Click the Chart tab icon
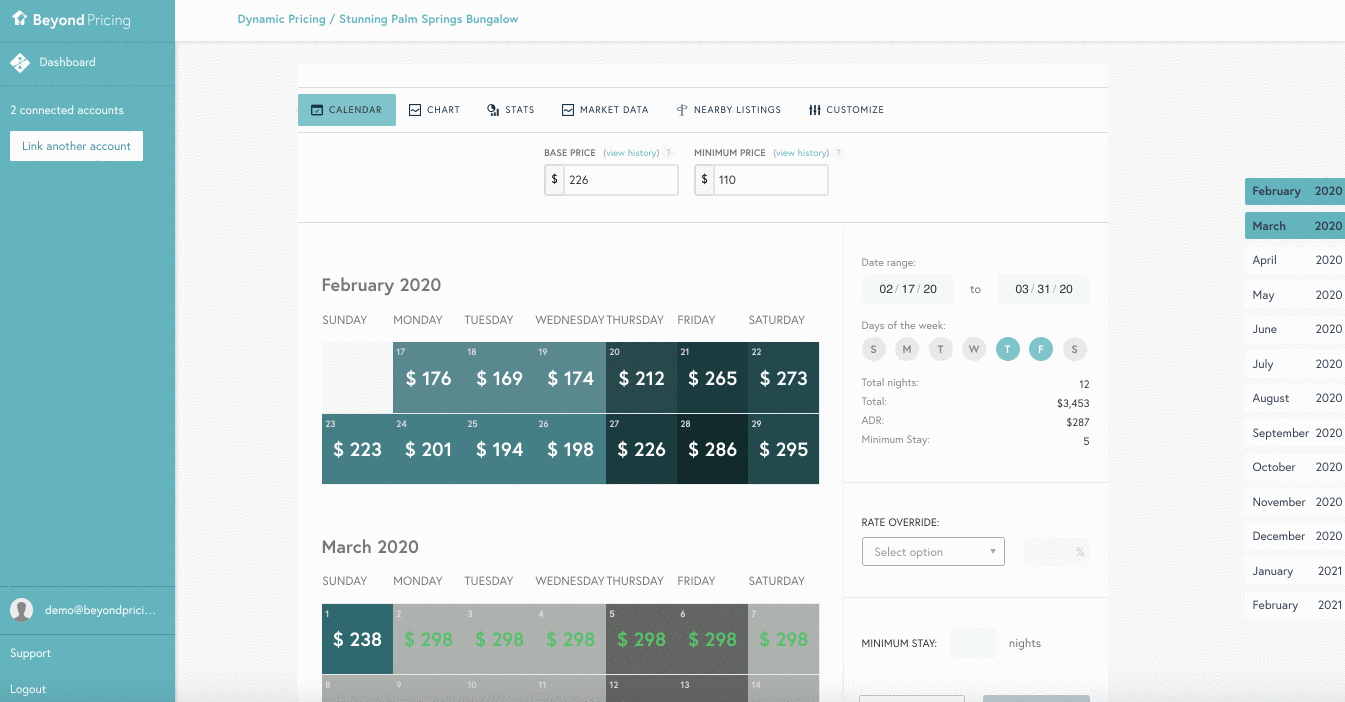This screenshot has height=702, width=1345. point(415,110)
